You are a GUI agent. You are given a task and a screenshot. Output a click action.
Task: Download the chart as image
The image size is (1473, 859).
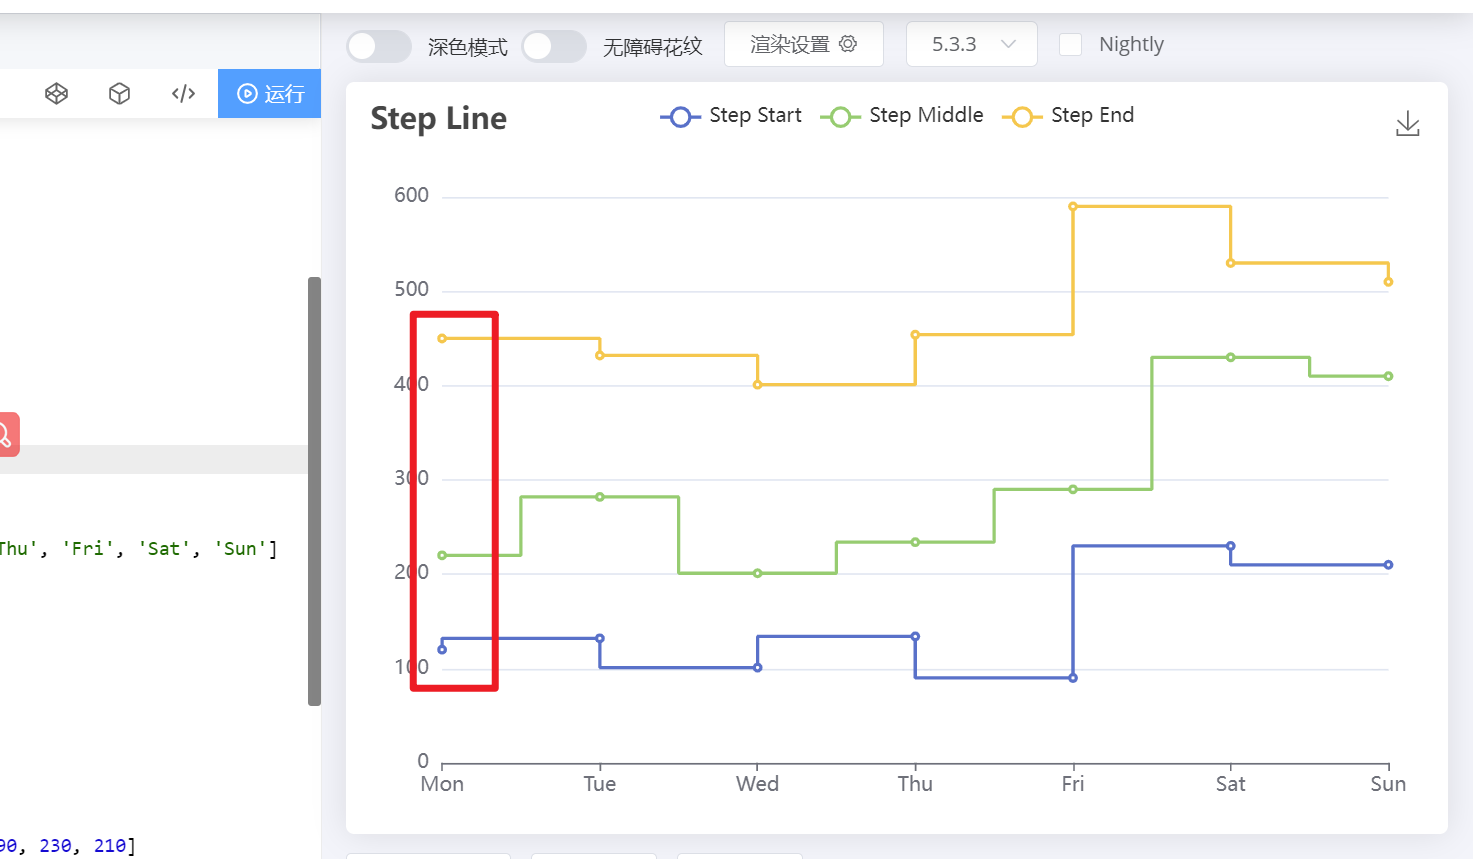(1407, 124)
